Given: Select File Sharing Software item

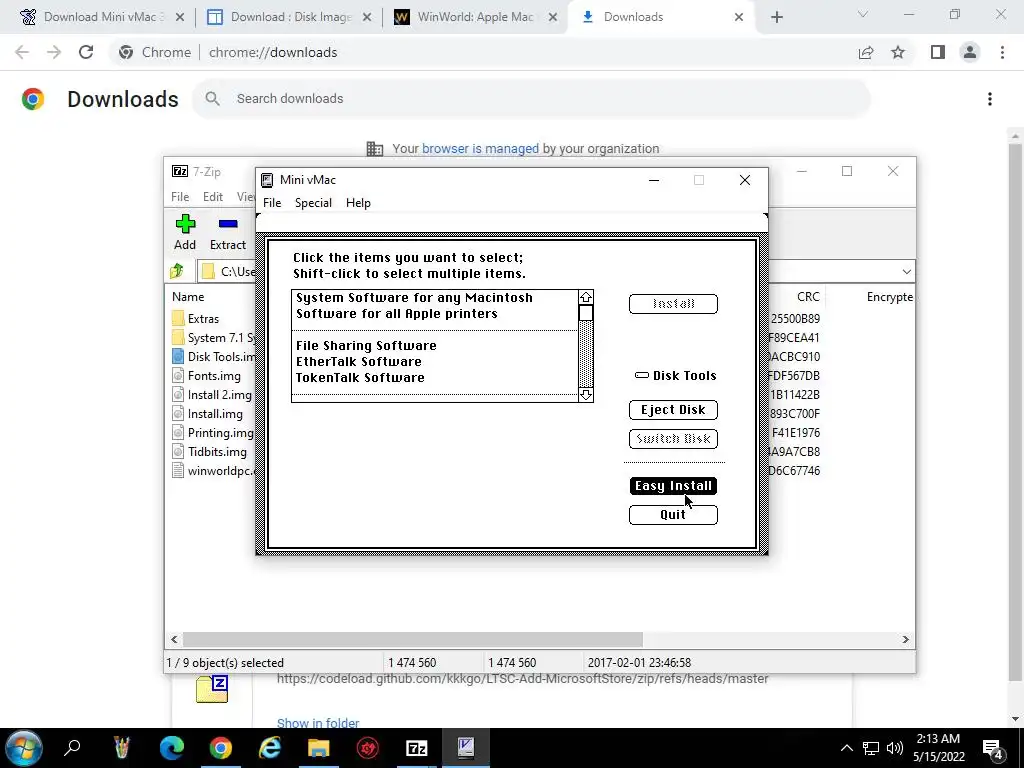Looking at the screenshot, I should [366, 345].
